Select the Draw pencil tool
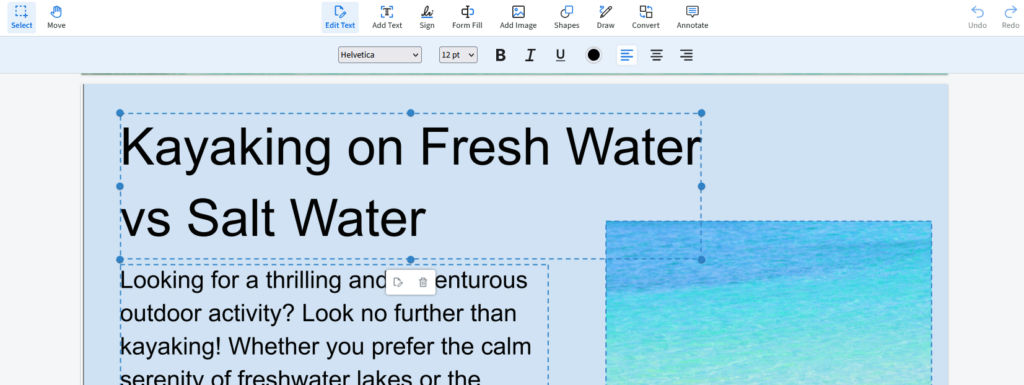This screenshot has width=1024, height=385. click(x=605, y=18)
